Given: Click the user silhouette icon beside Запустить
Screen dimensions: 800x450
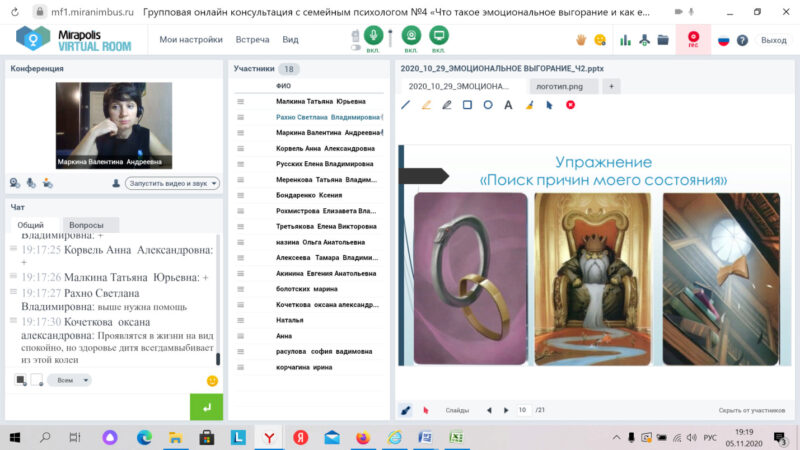Looking at the screenshot, I should [x=116, y=183].
